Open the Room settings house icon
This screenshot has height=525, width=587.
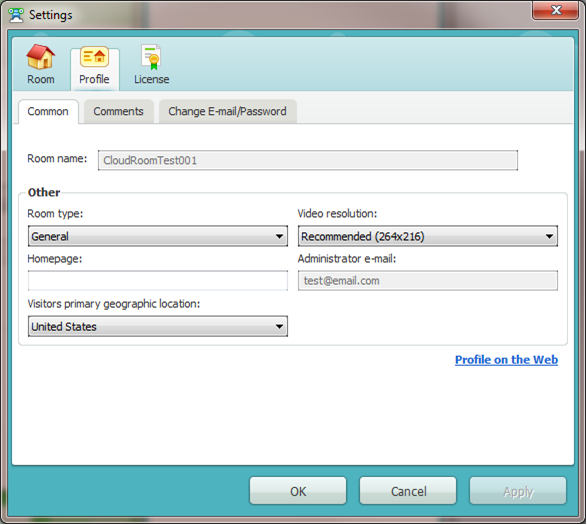coord(40,57)
